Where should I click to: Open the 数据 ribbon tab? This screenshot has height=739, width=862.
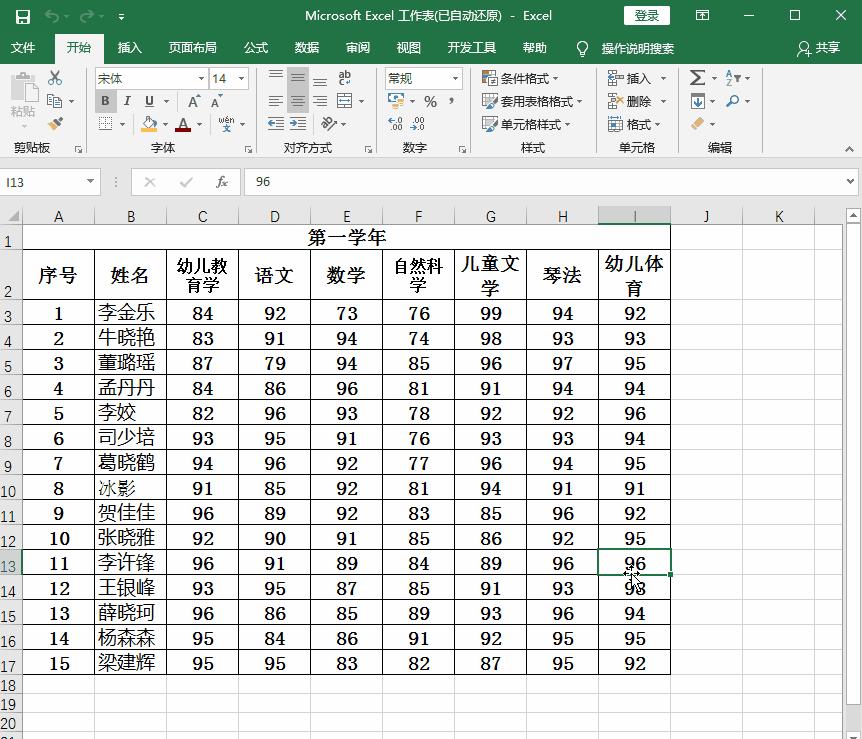(x=306, y=48)
